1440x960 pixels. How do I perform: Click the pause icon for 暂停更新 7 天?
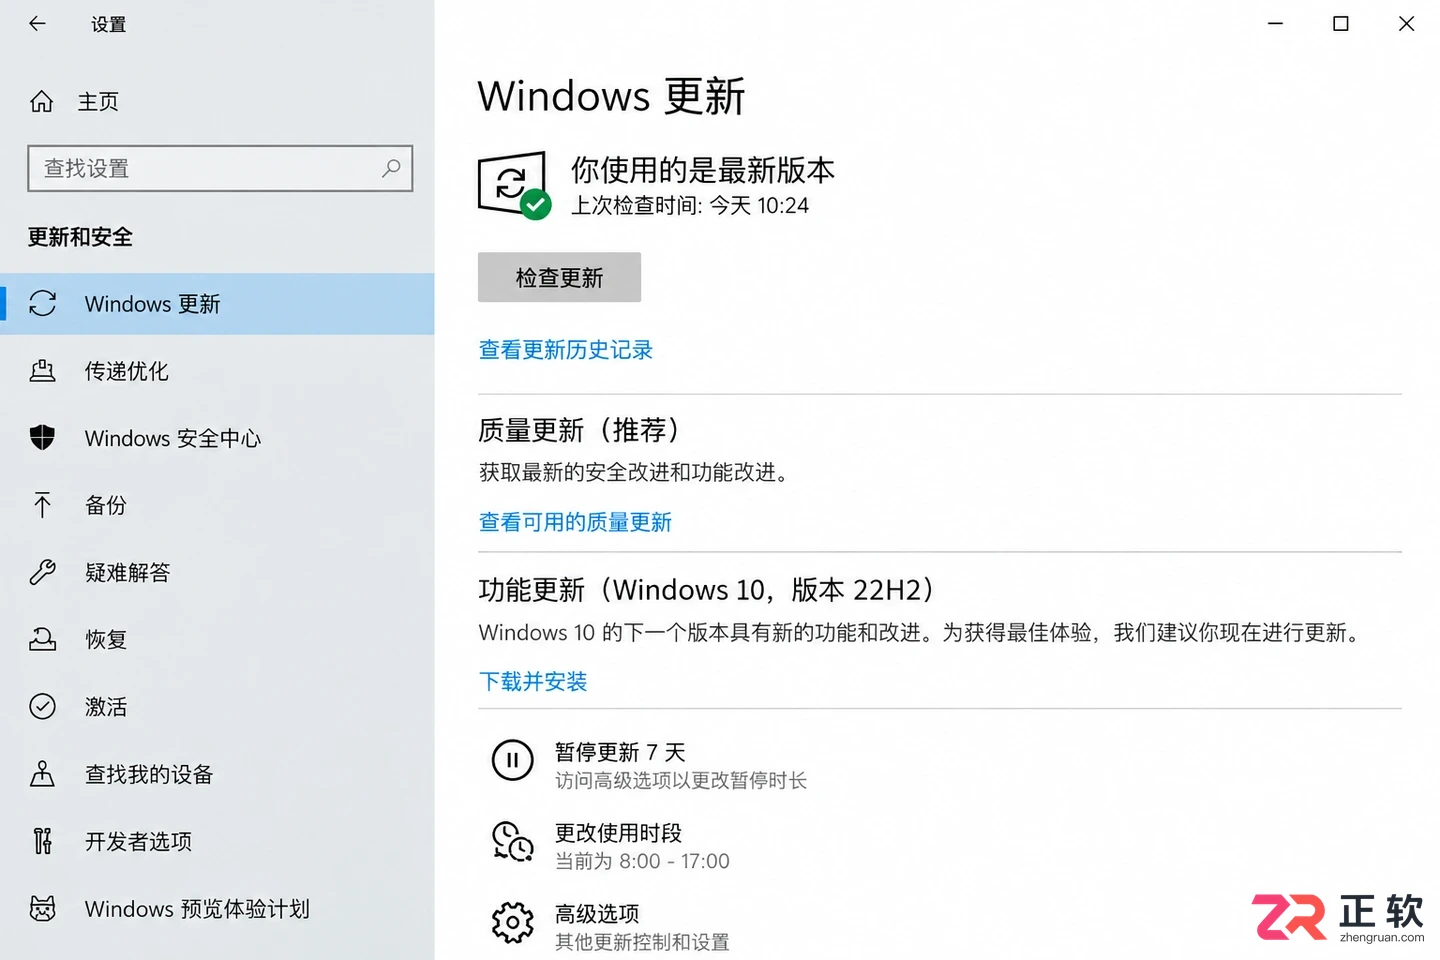(x=512, y=760)
